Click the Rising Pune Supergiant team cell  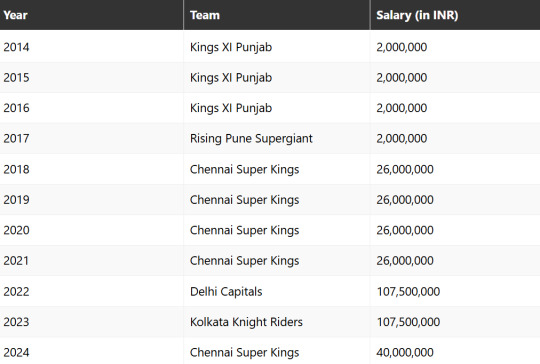click(251, 138)
